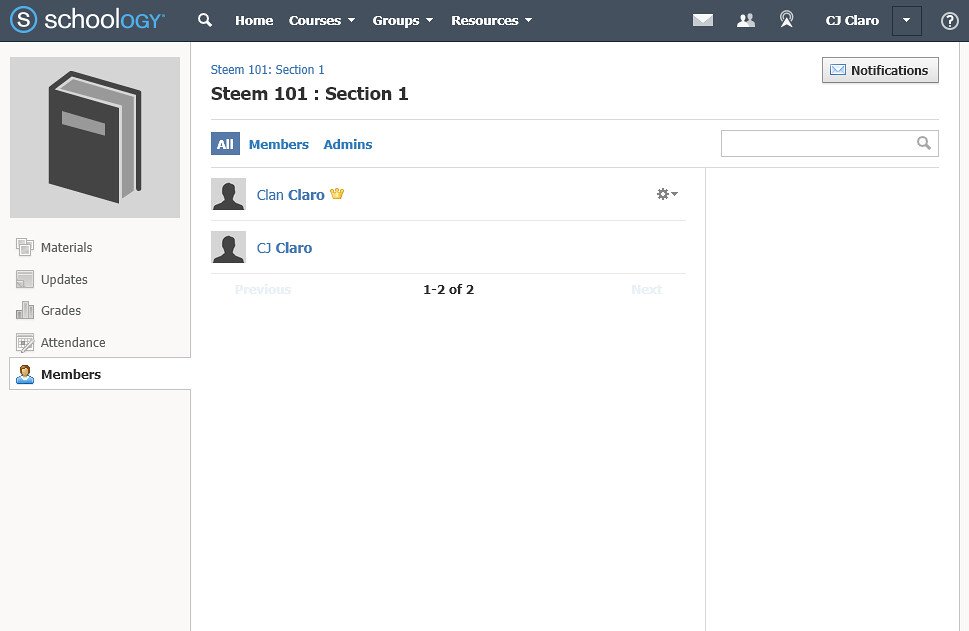This screenshot has height=631, width=969.
Task: Expand the Resources dropdown menu
Action: tap(491, 20)
